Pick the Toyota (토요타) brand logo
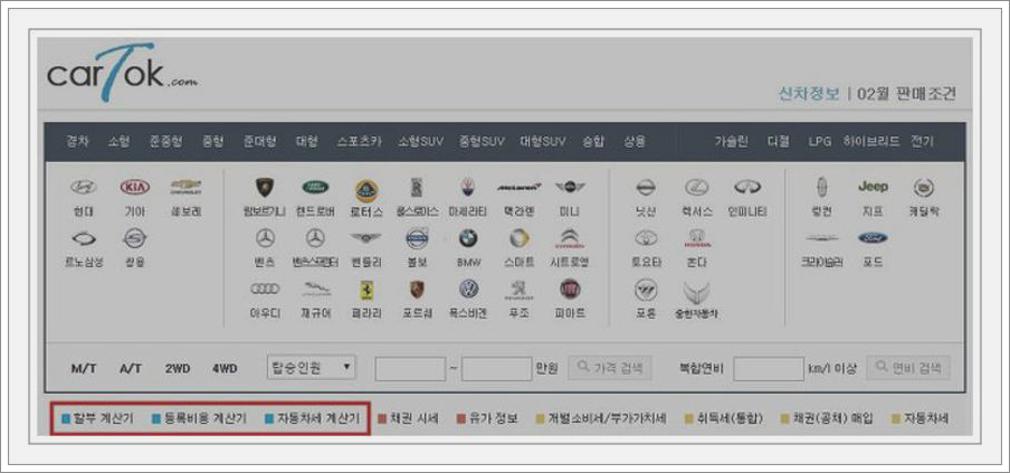Viewport: 1010px width, 473px height. tap(645, 238)
